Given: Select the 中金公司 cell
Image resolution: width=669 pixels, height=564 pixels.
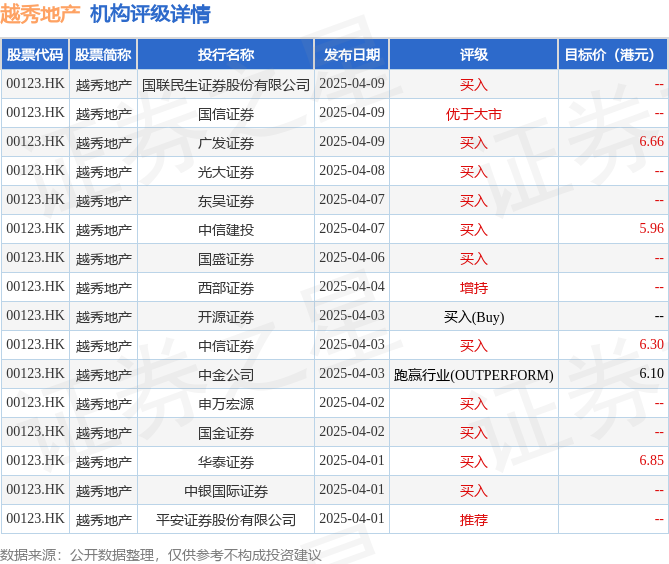Looking at the screenshot, I should tap(226, 375).
